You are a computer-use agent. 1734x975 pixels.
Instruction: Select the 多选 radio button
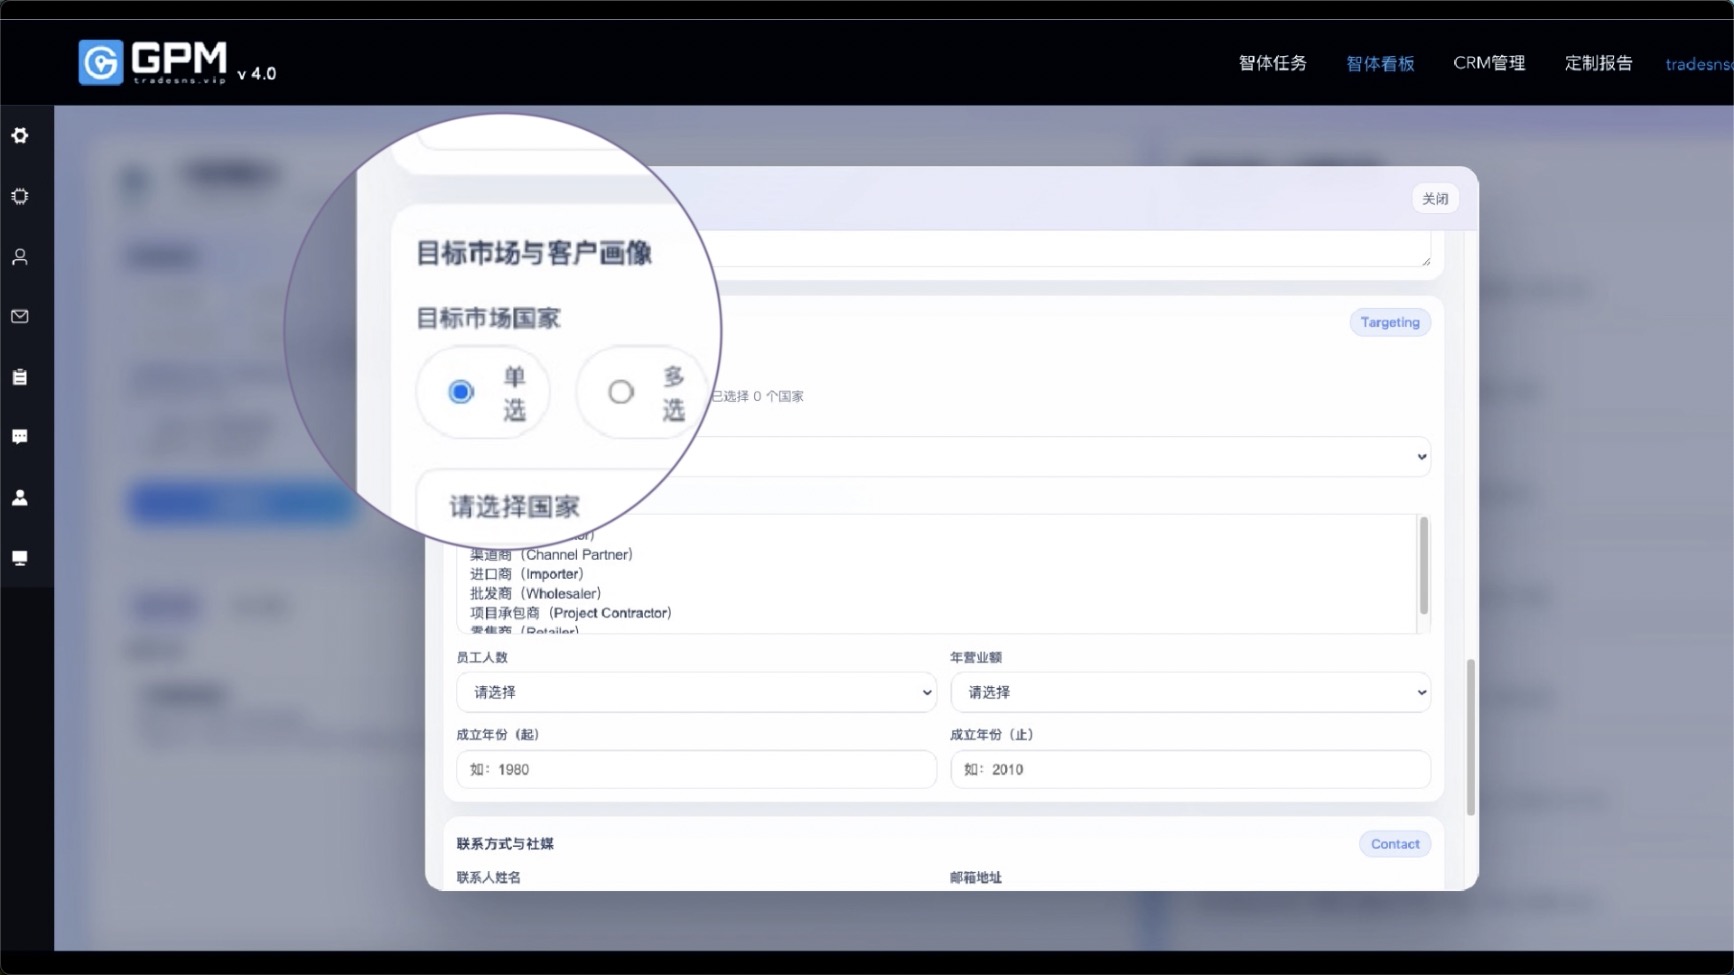(x=621, y=392)
